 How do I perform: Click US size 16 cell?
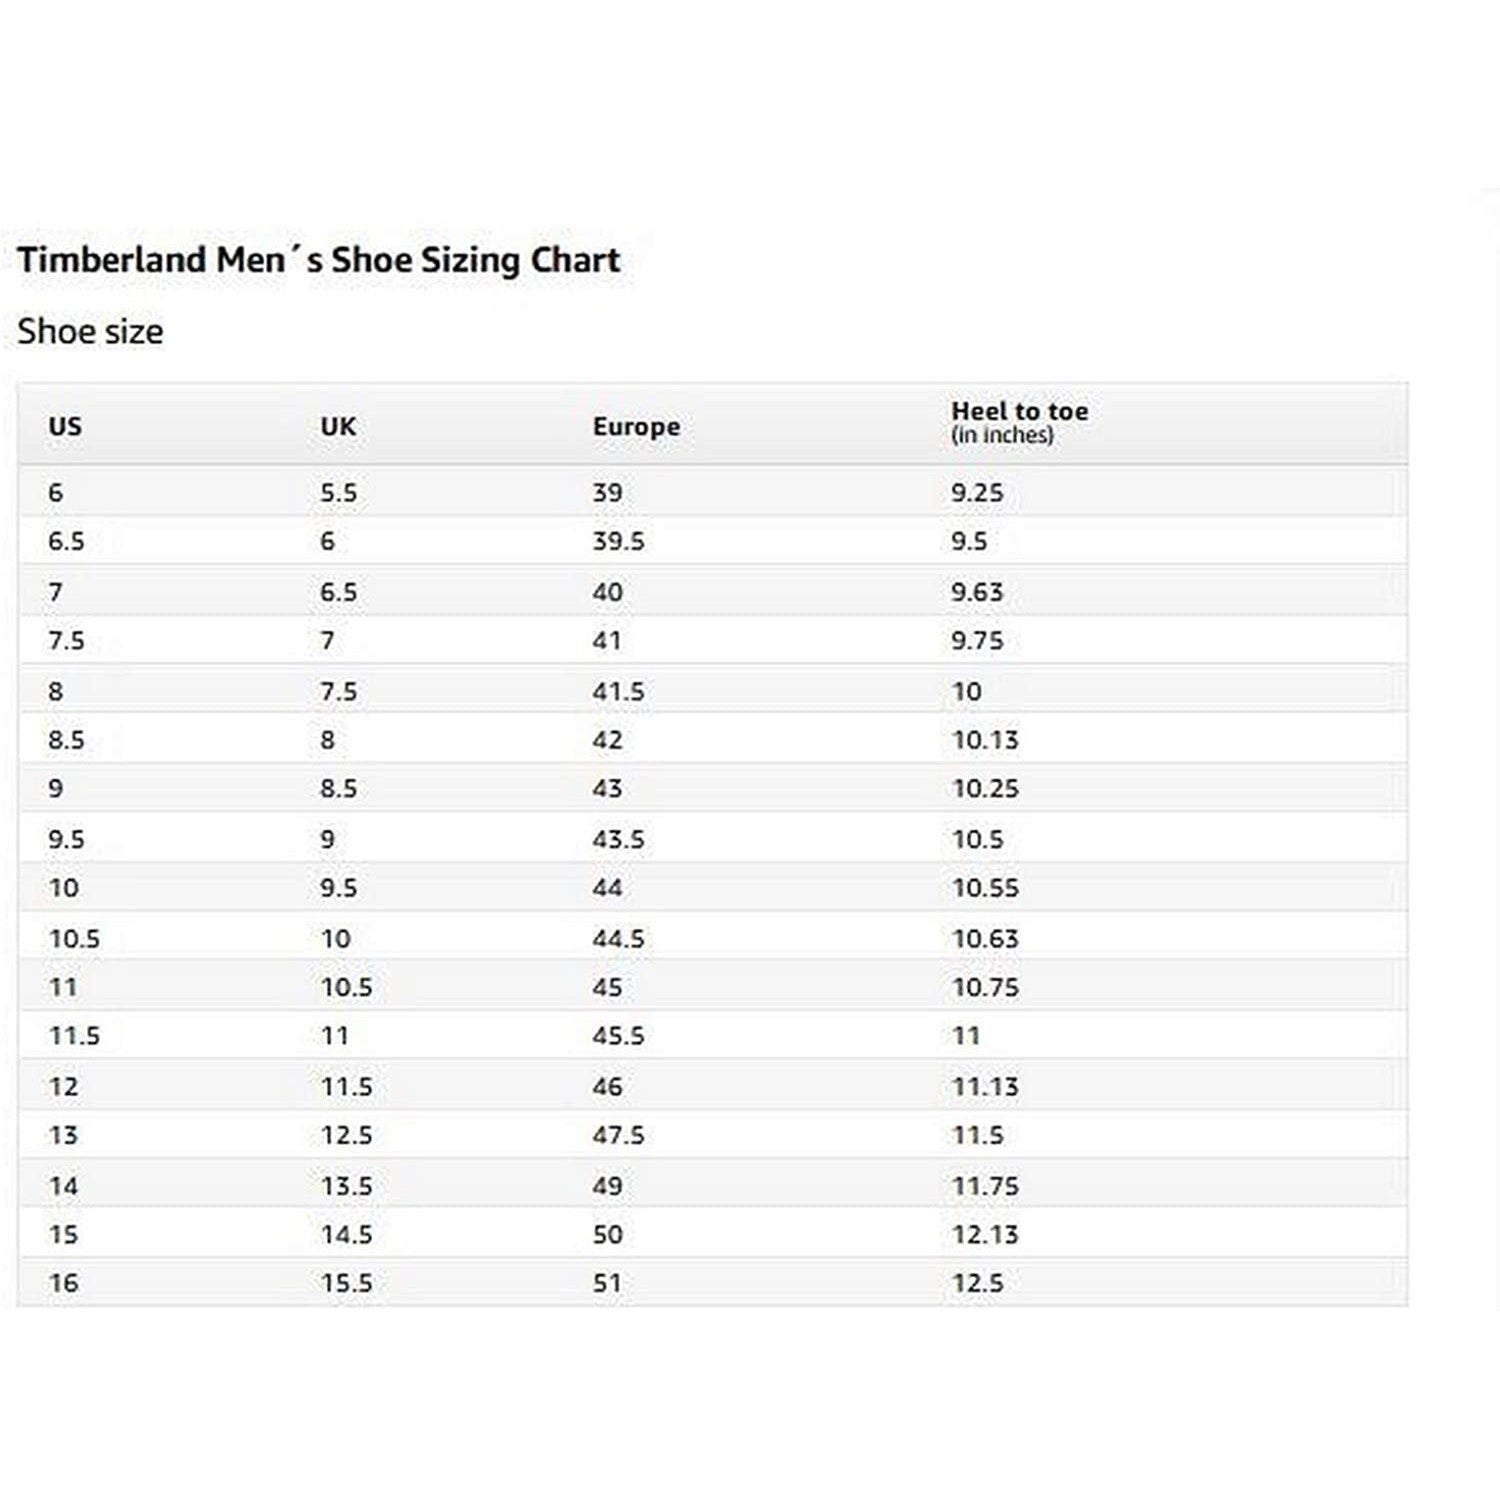pyautogui.click(x=63, y=1282)
